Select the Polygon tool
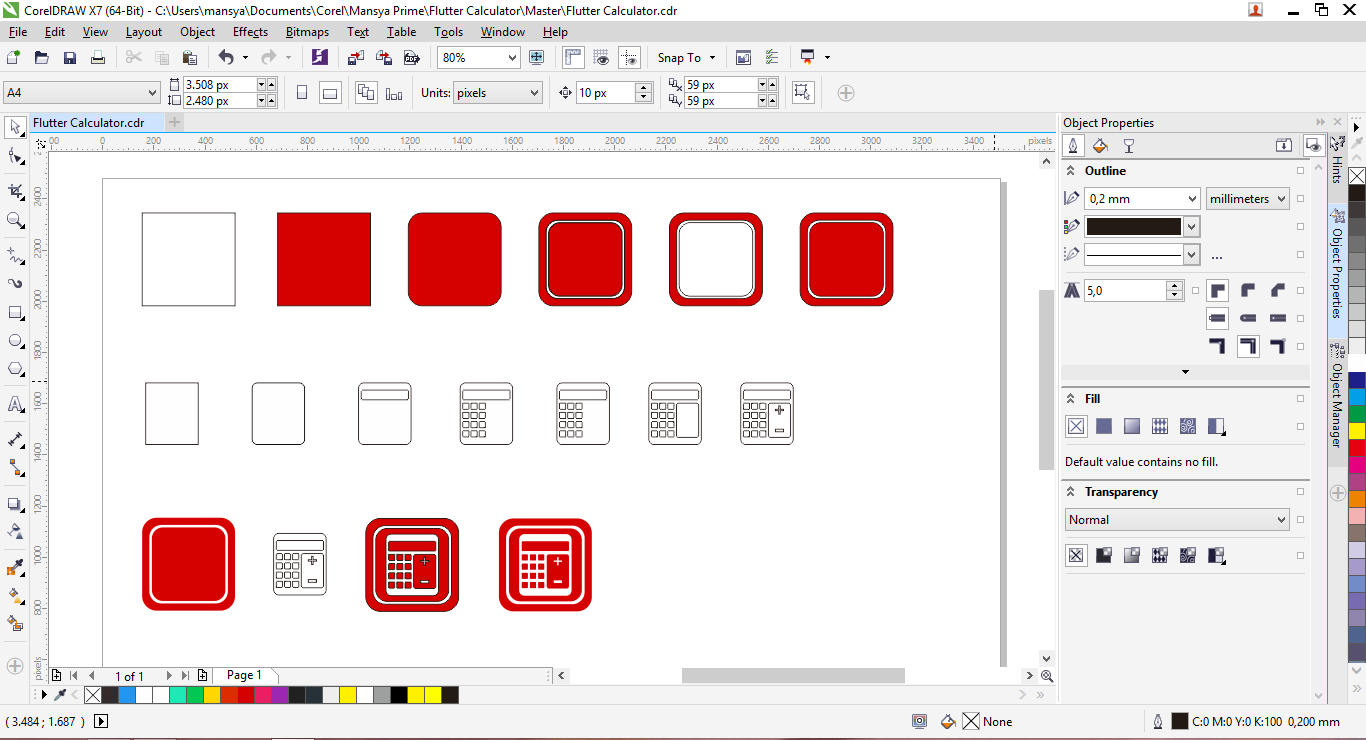 coord(15,369)
